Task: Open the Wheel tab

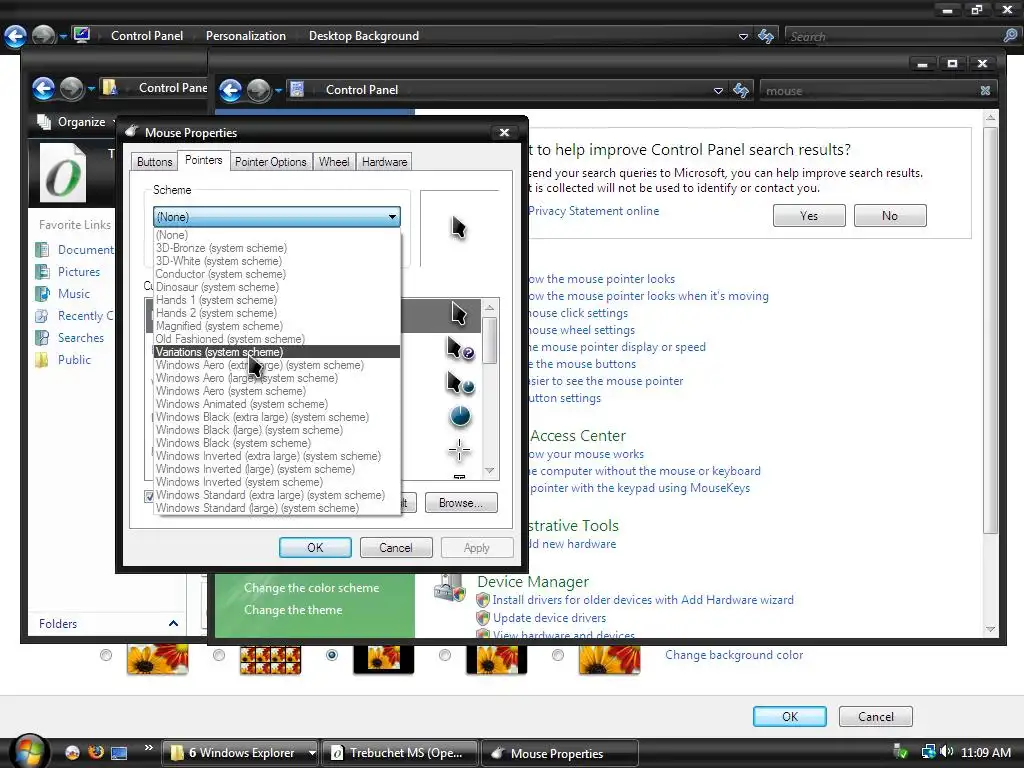Action: [334, 162]
